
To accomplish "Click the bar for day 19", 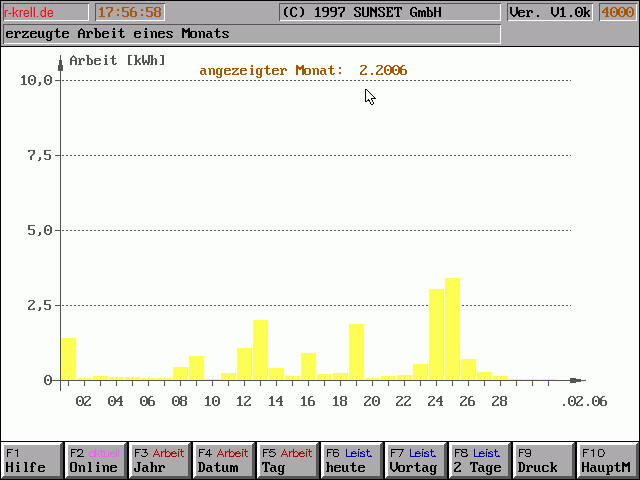I will [356, 352].
